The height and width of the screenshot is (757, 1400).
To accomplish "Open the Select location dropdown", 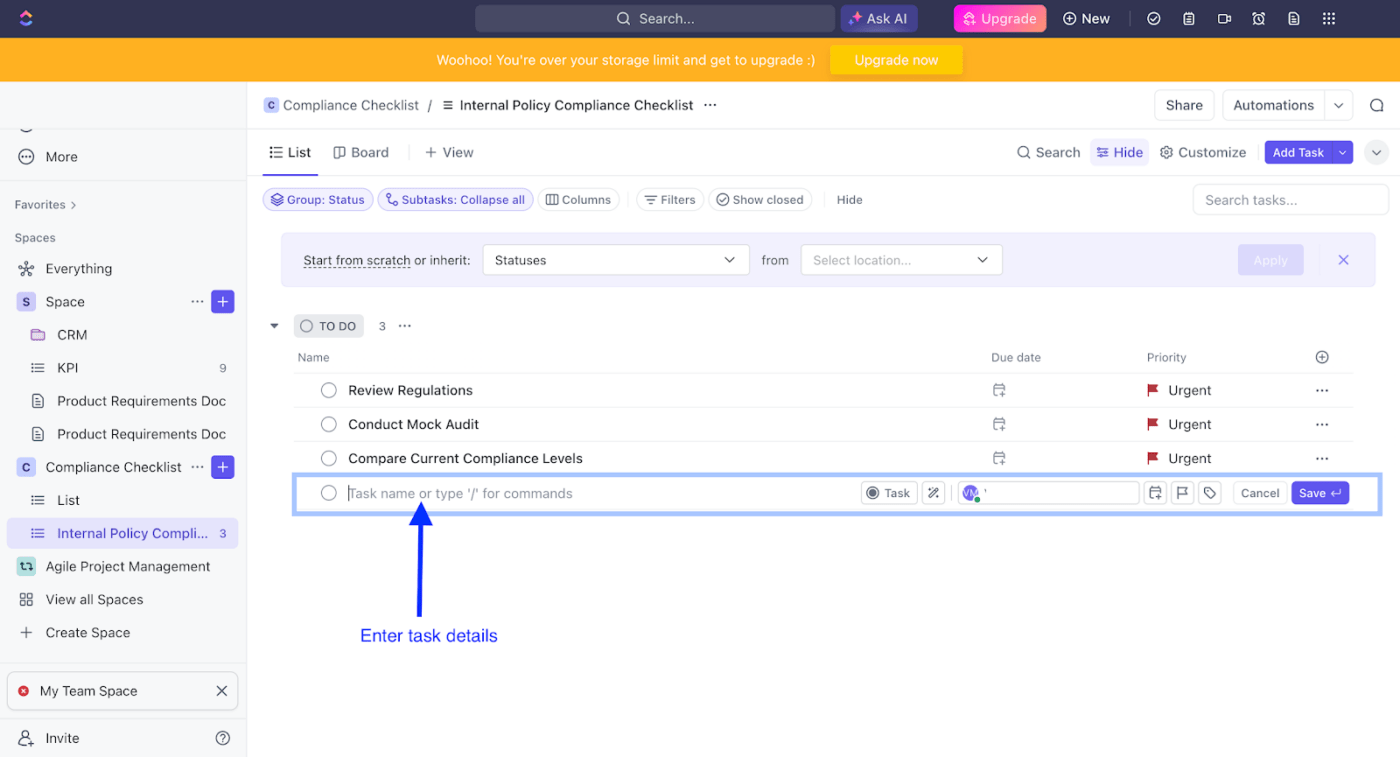I will pos(901,260).
